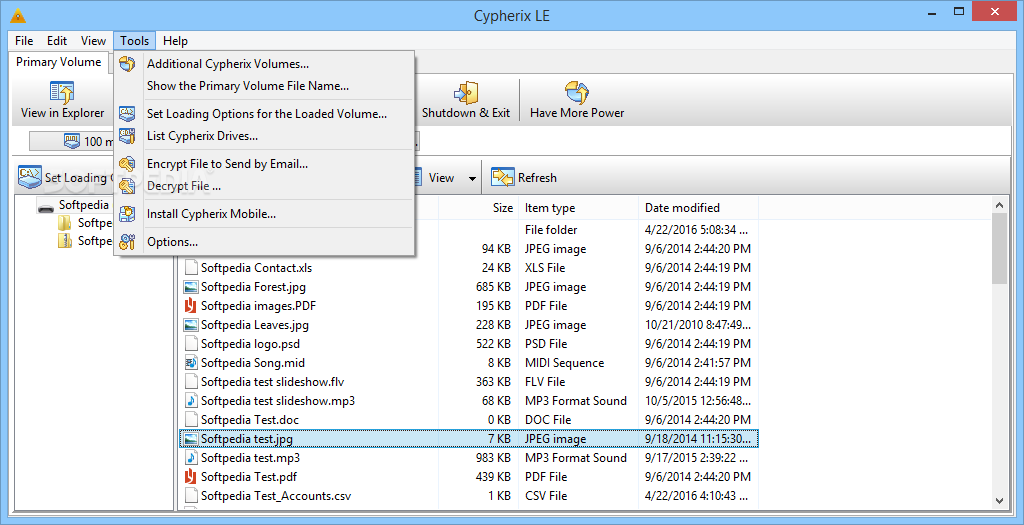Click the Refresh button label

(537, 178)
